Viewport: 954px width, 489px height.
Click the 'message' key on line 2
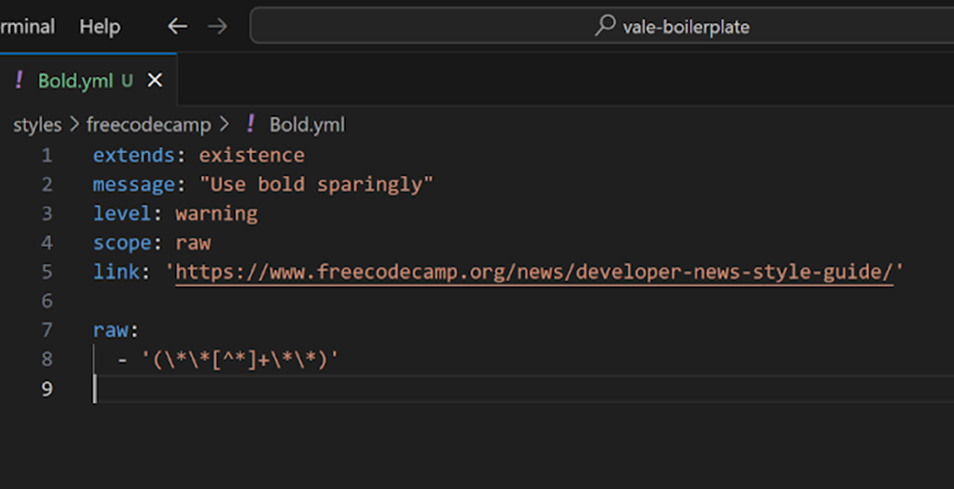pos(134,184)
